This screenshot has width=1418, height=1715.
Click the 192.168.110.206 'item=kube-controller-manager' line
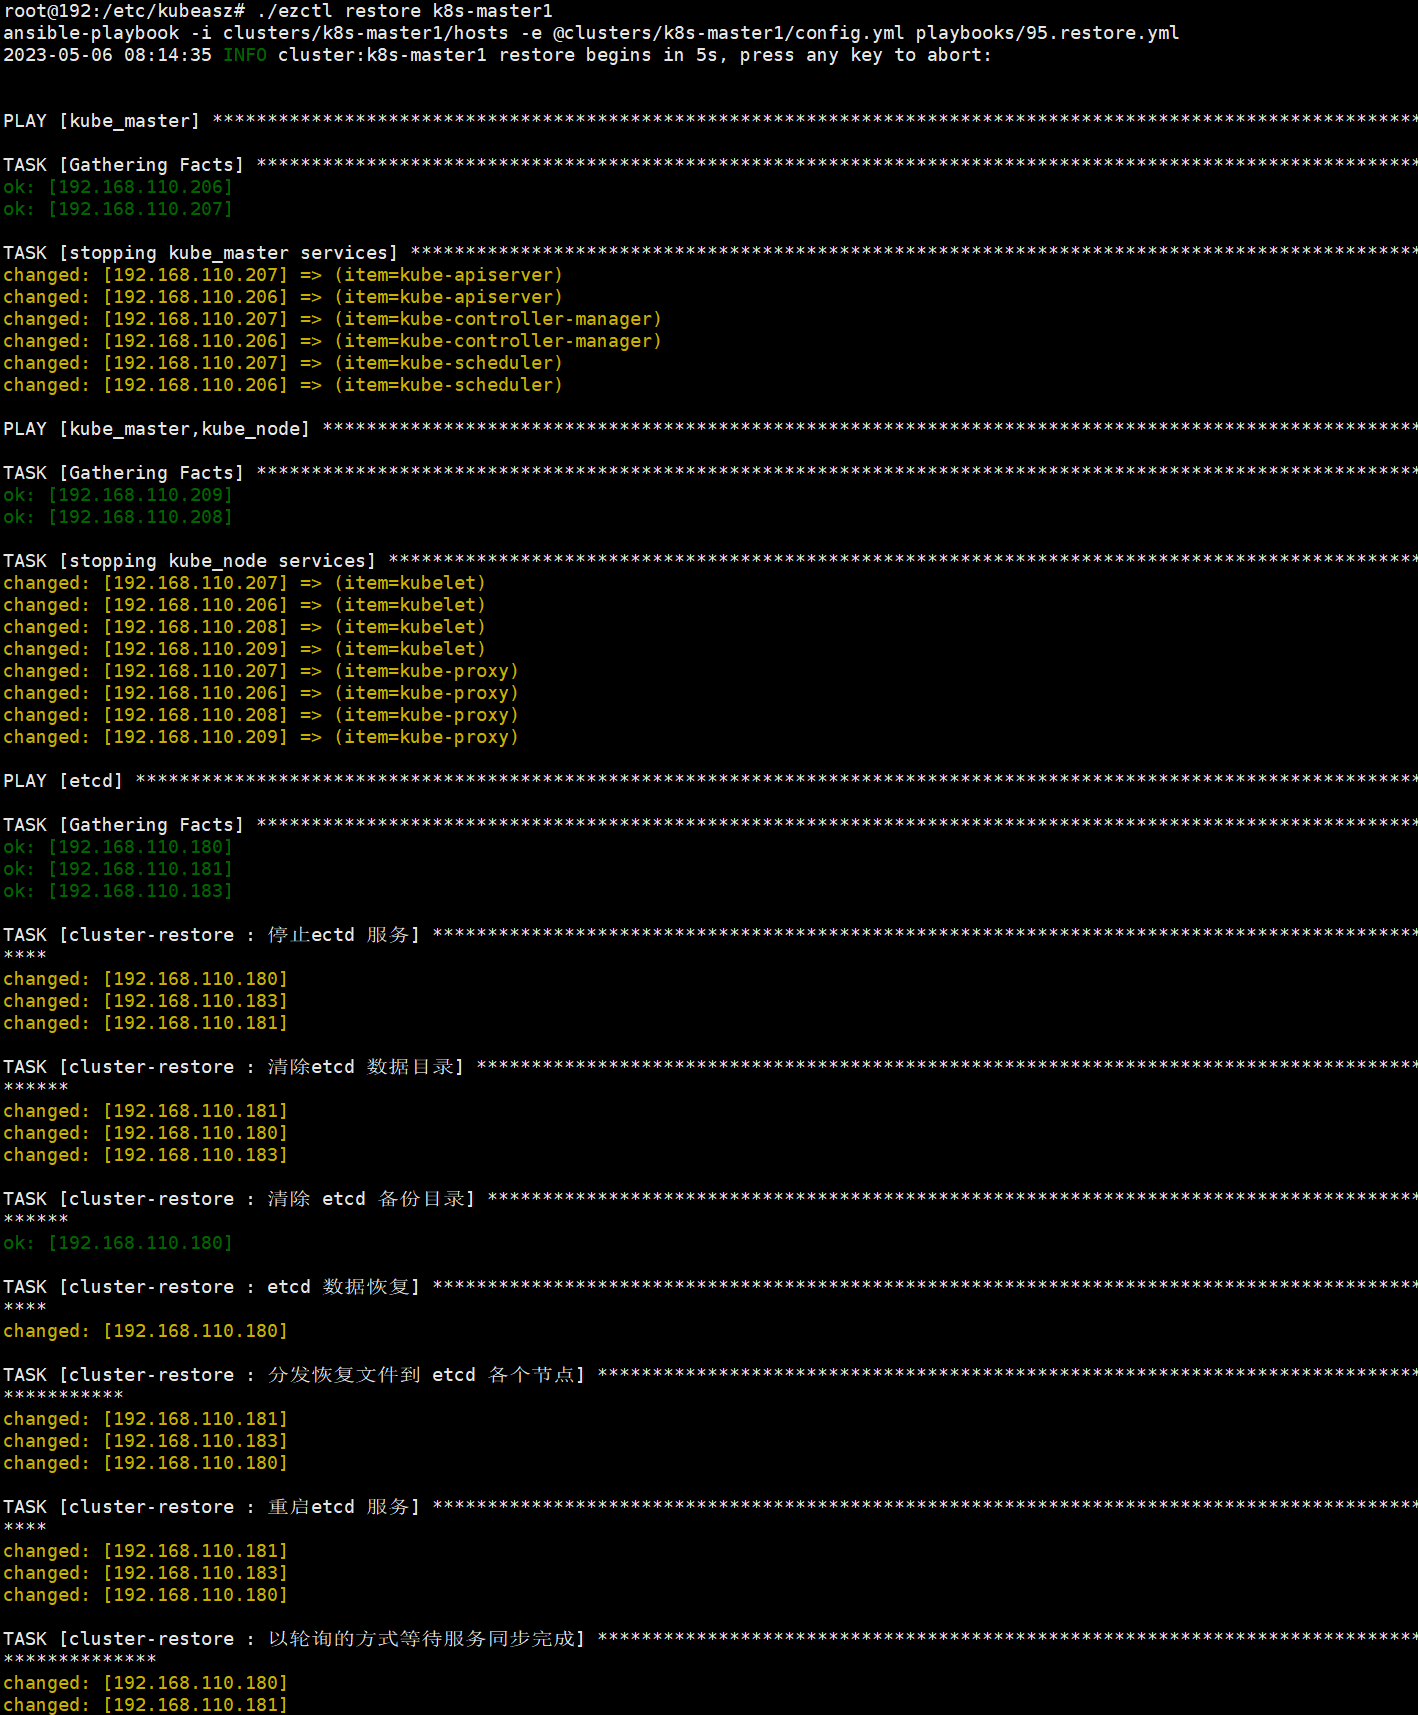(332, 341)
